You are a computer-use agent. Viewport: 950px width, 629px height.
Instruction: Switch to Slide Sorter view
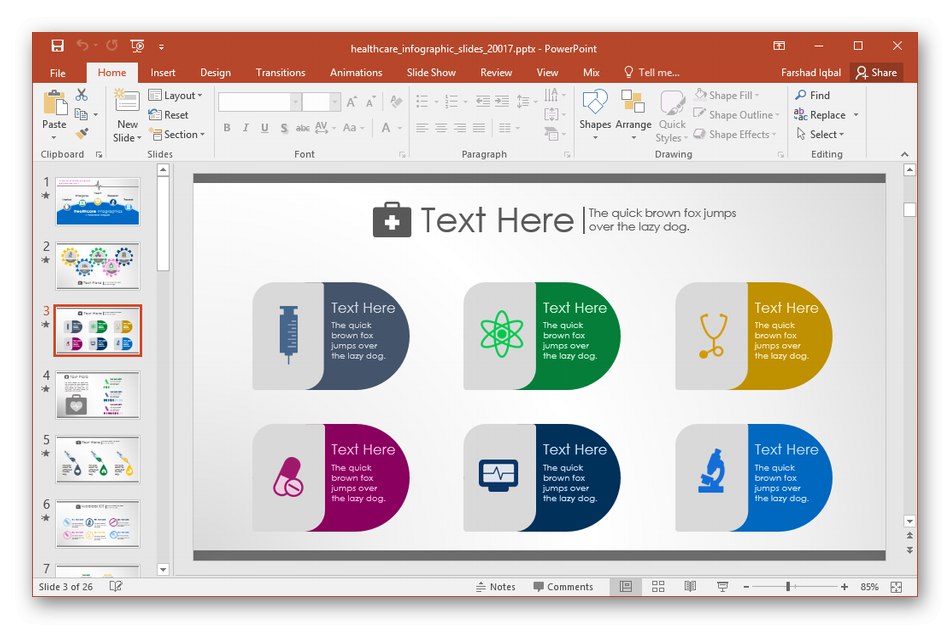[658, 587]
